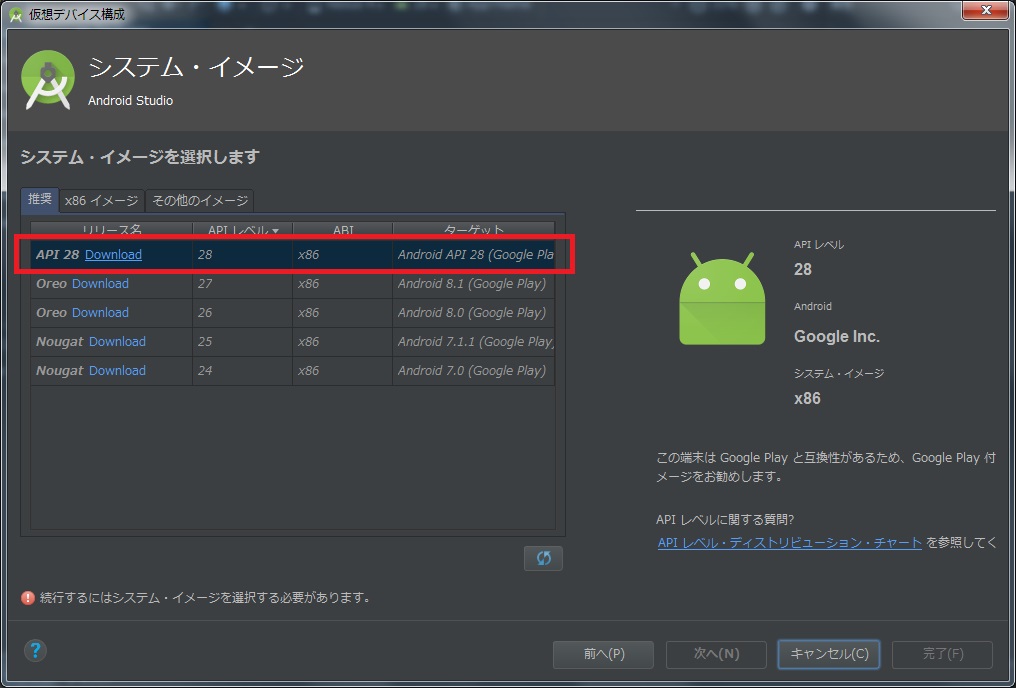Viewport: 1016px width, 688px height.
Task: Sort by the API レベル column header
Action: tap(243, 230)
